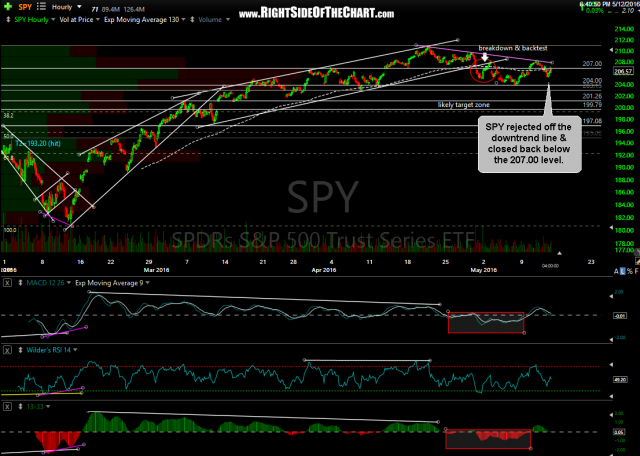Click the RSI scale lower arrow
Screen dimensions: 640x456
click(x=611, y=396)
